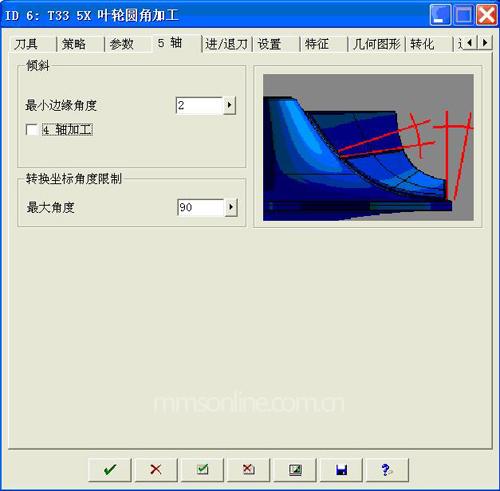Click the 最小边缘角度 input field

(199, 105)
